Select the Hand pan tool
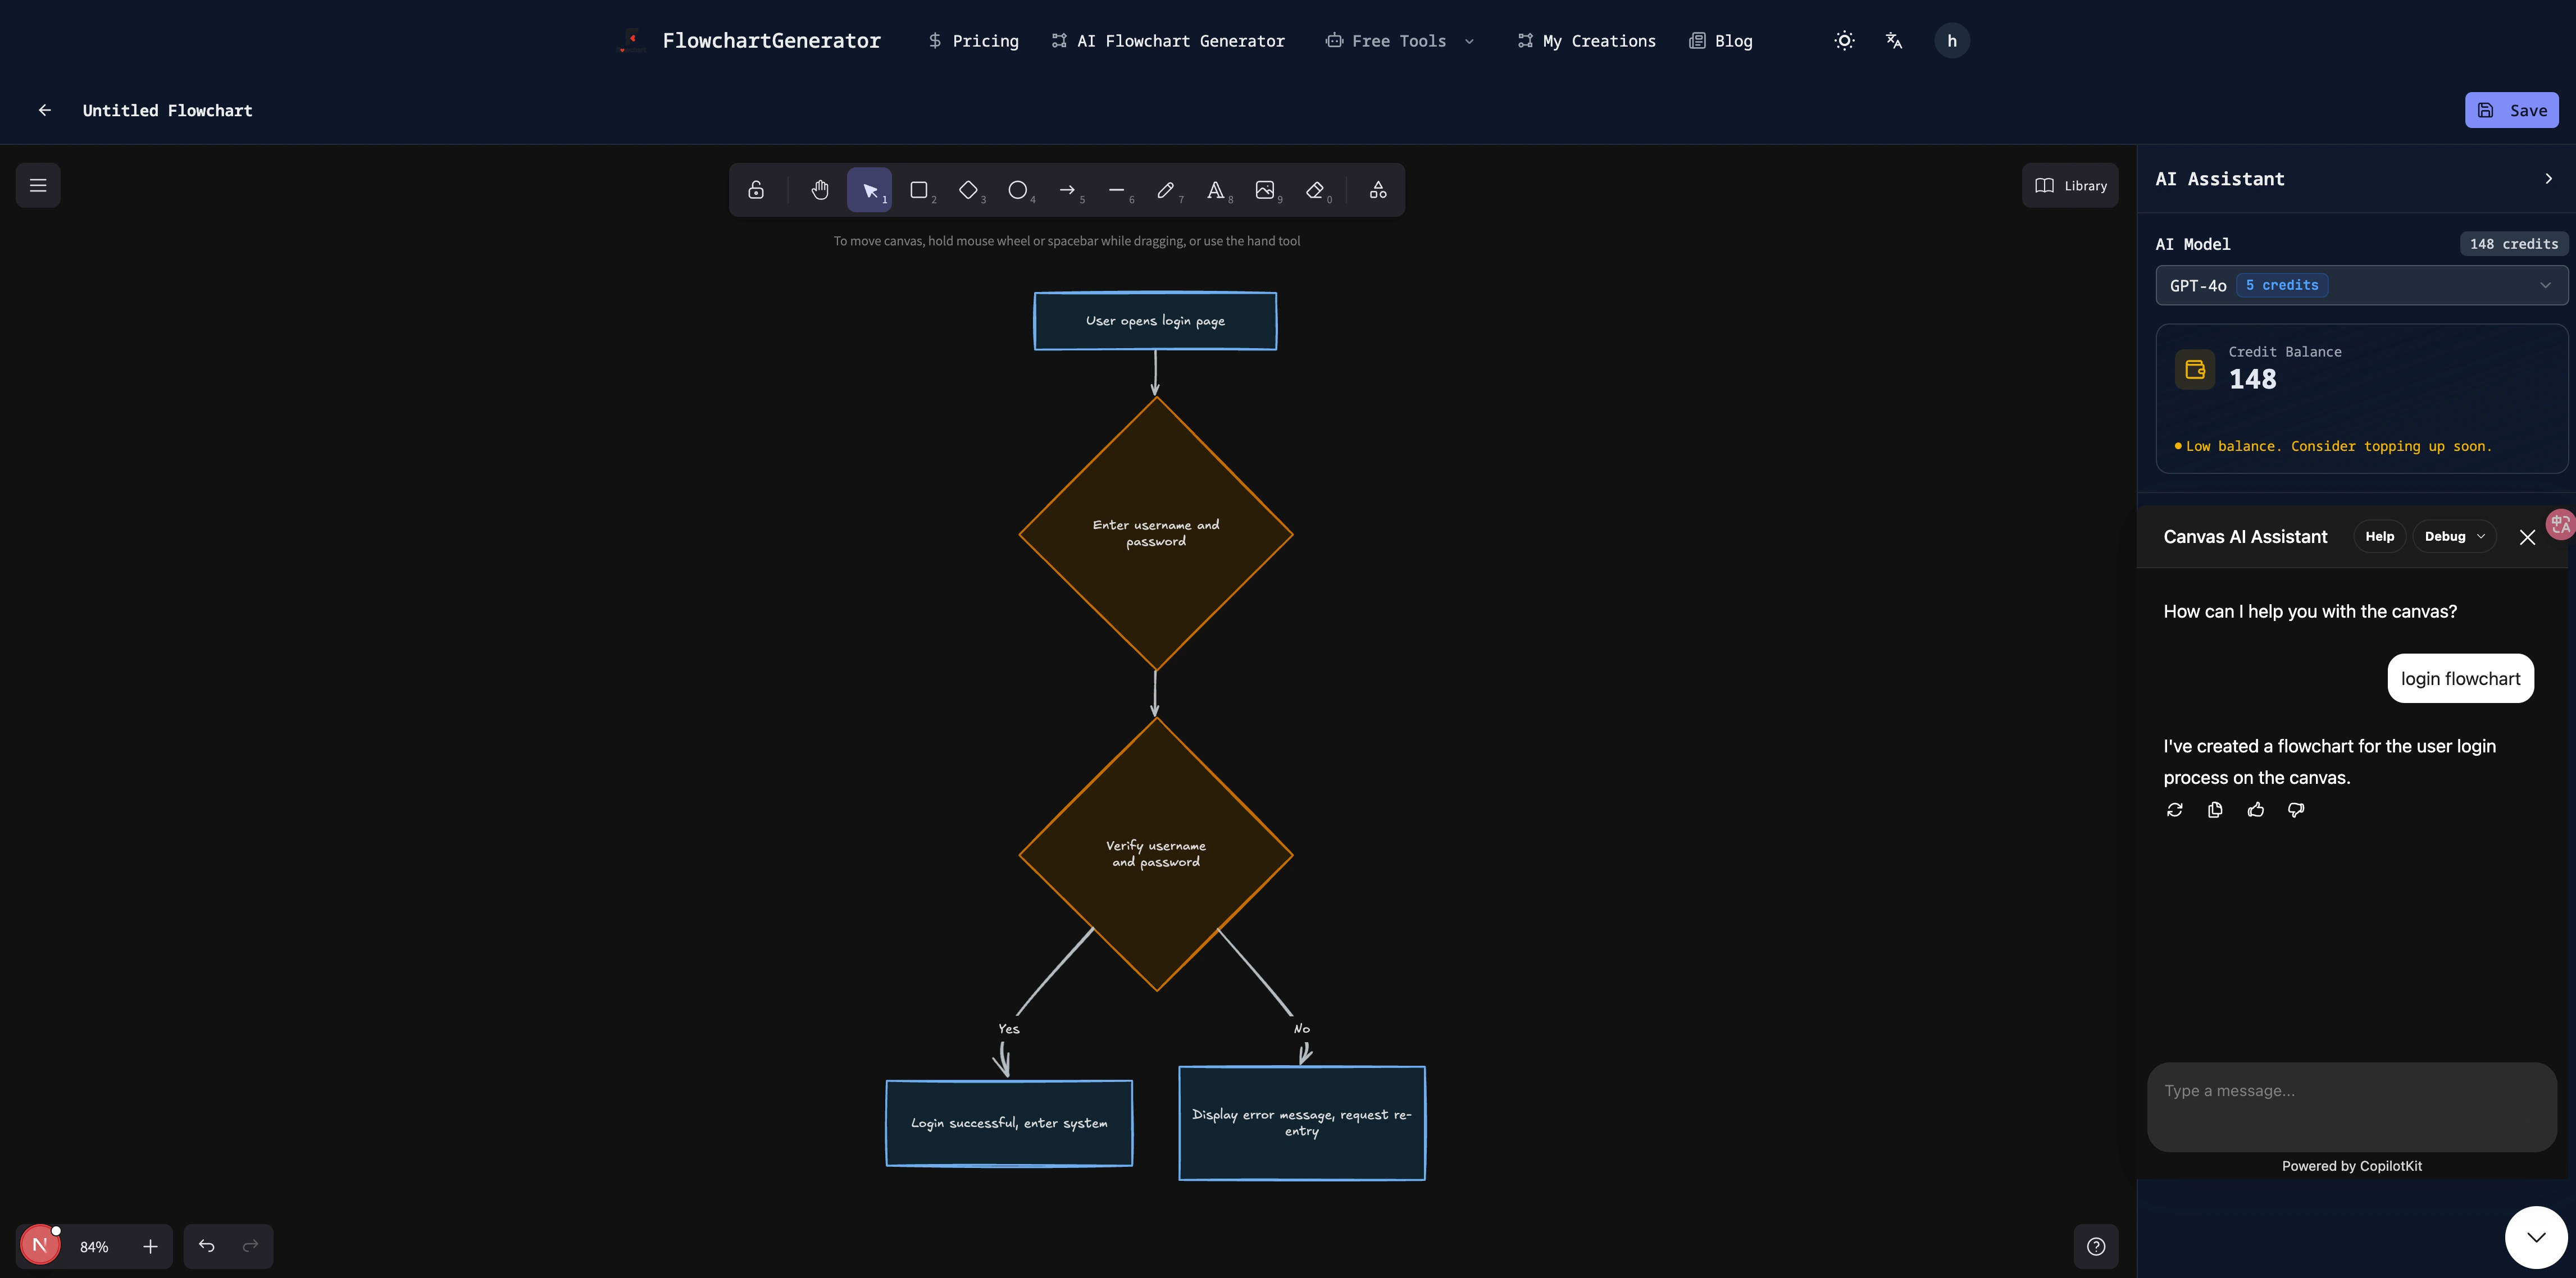2576x1278 pixels. point(819,189)
